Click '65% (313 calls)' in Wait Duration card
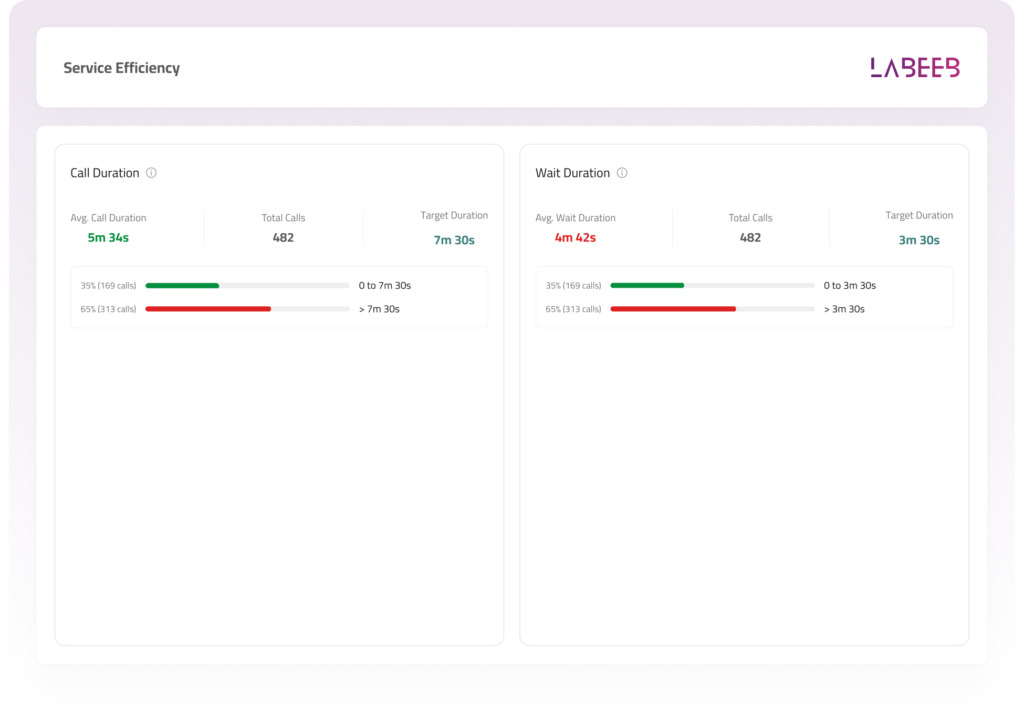 [x=573, y=309]
